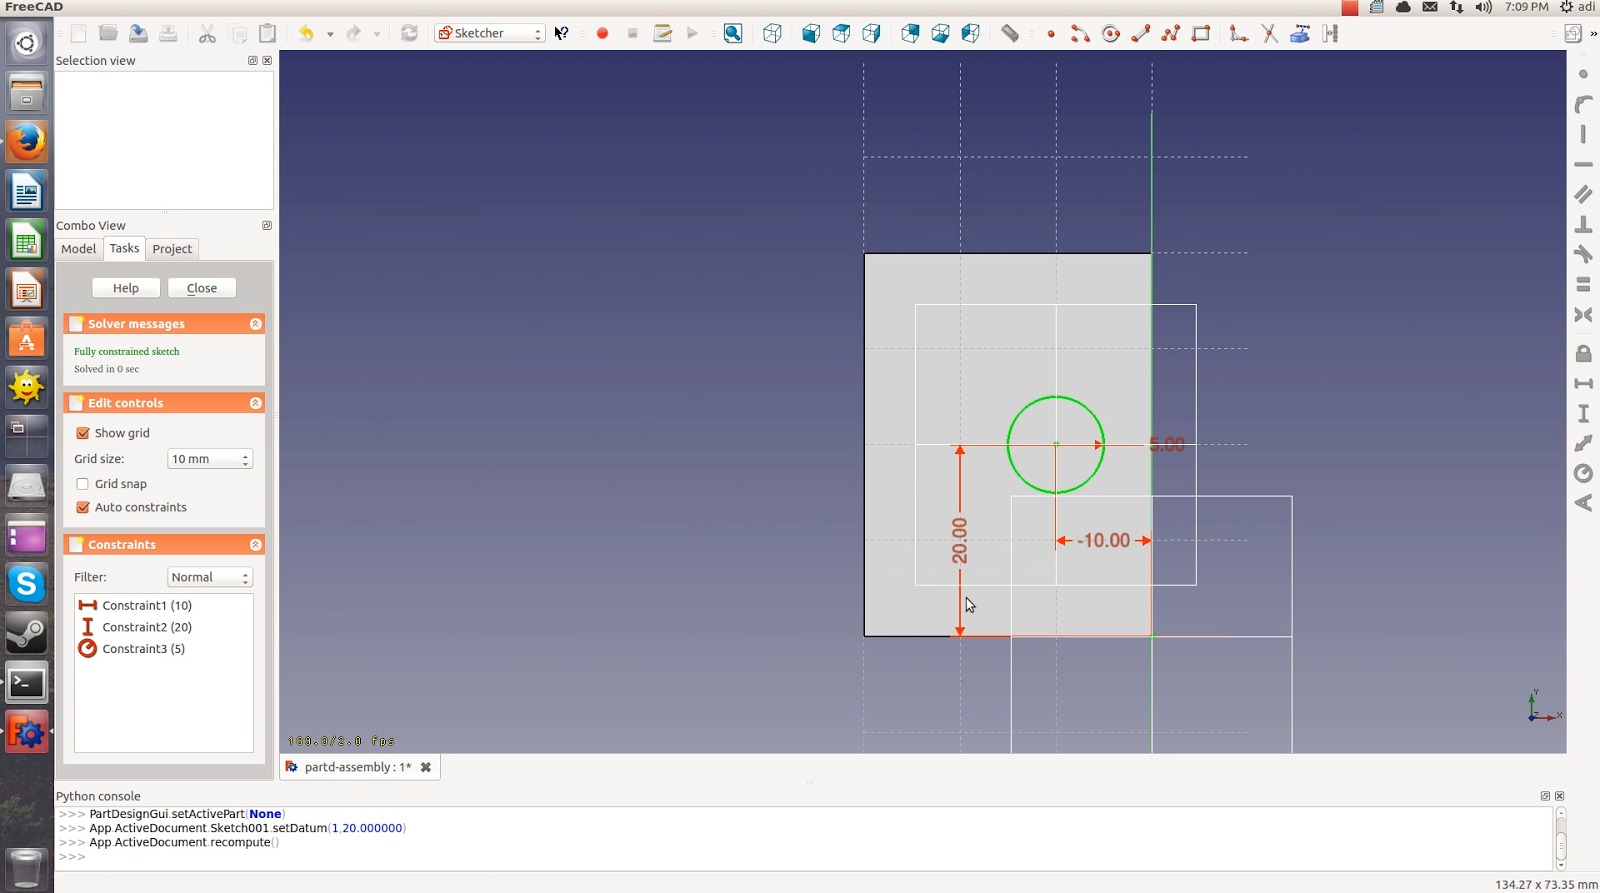Open the Grid size spinner box
1600x893 pixels.
click(x=210, y=459)
